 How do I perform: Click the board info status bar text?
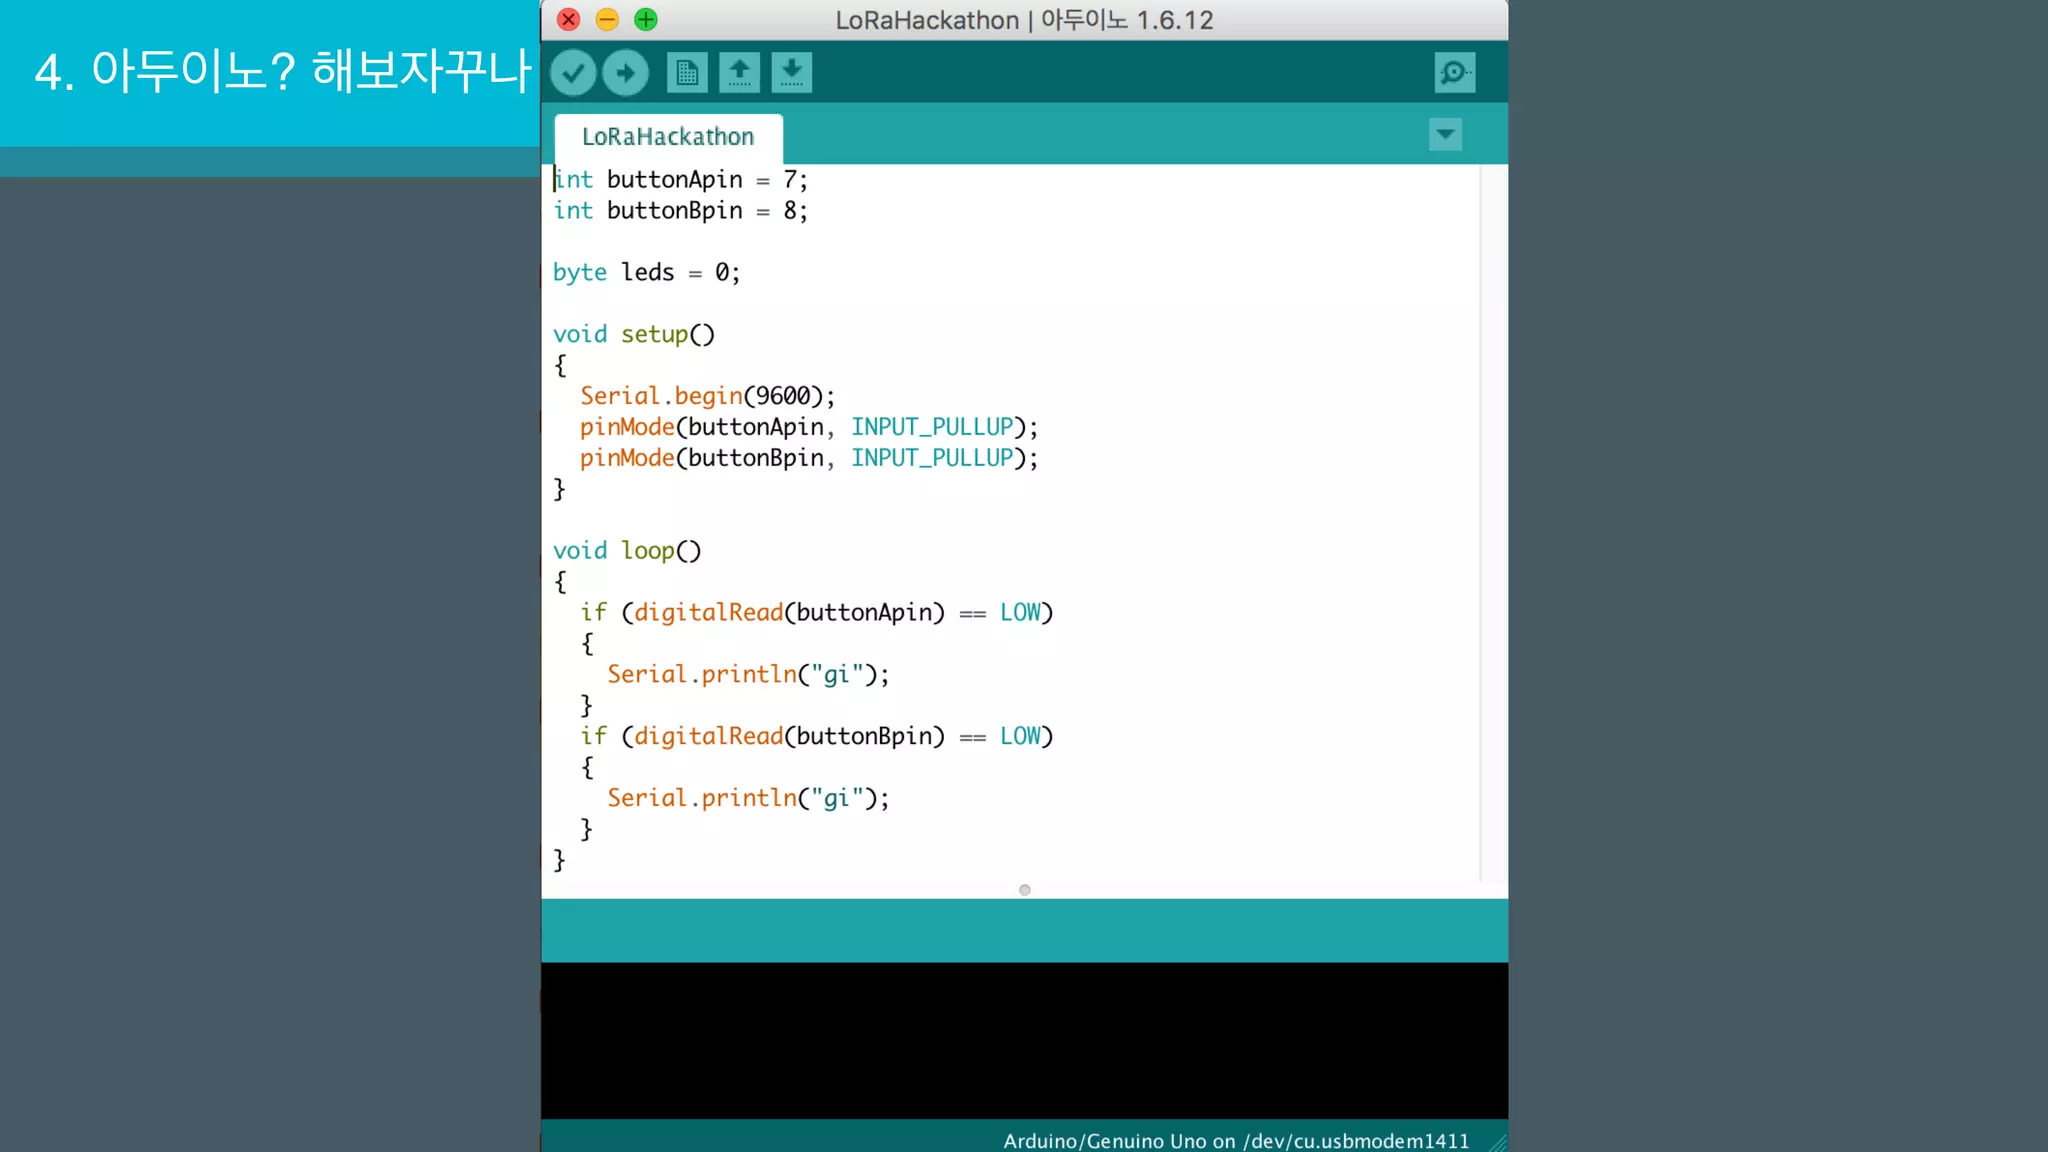1236,1141
